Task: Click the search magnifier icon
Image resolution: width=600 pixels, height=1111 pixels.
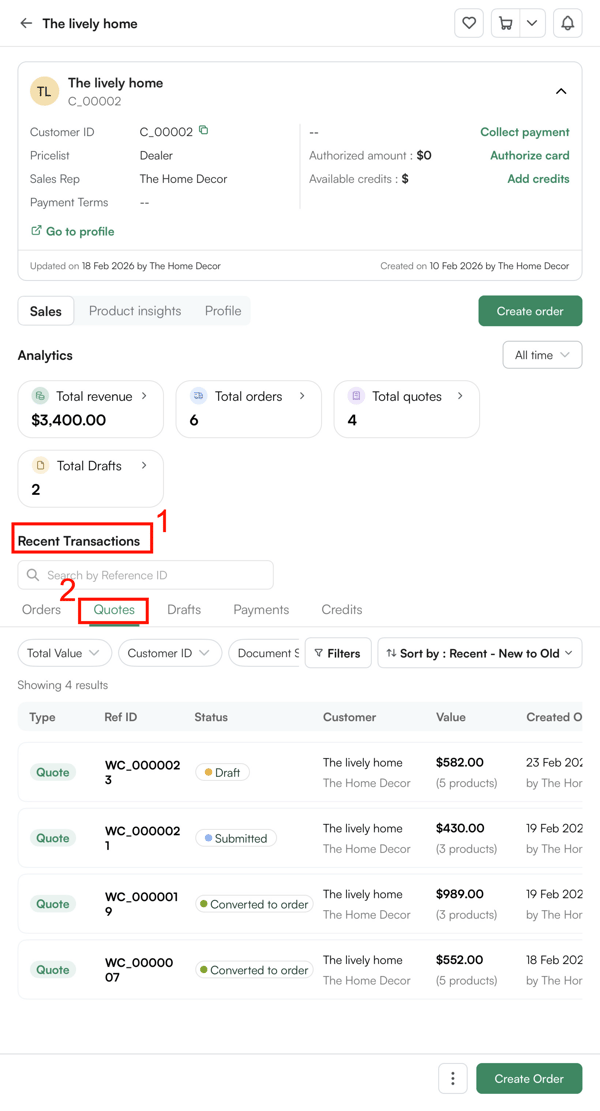Action: click(x=33, y=575)
